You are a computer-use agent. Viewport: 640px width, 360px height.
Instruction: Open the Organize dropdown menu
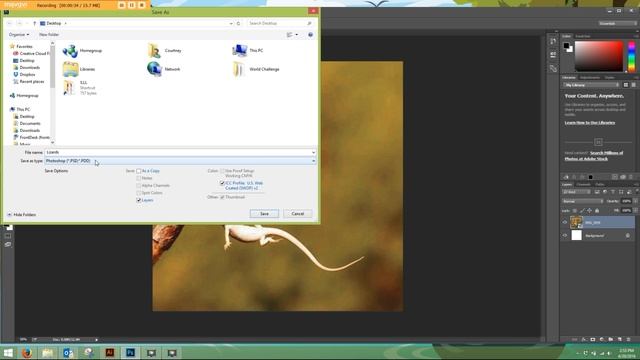(19, 35)
